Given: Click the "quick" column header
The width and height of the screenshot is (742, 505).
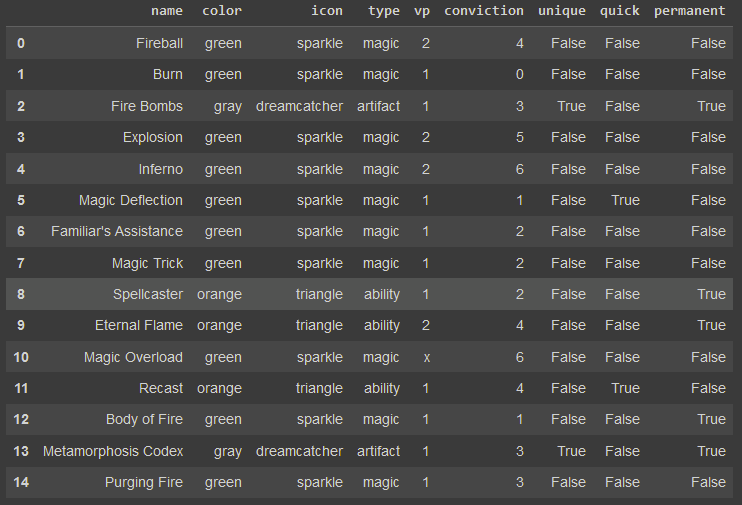Looking at the screenshot, I should coord(620,11).
